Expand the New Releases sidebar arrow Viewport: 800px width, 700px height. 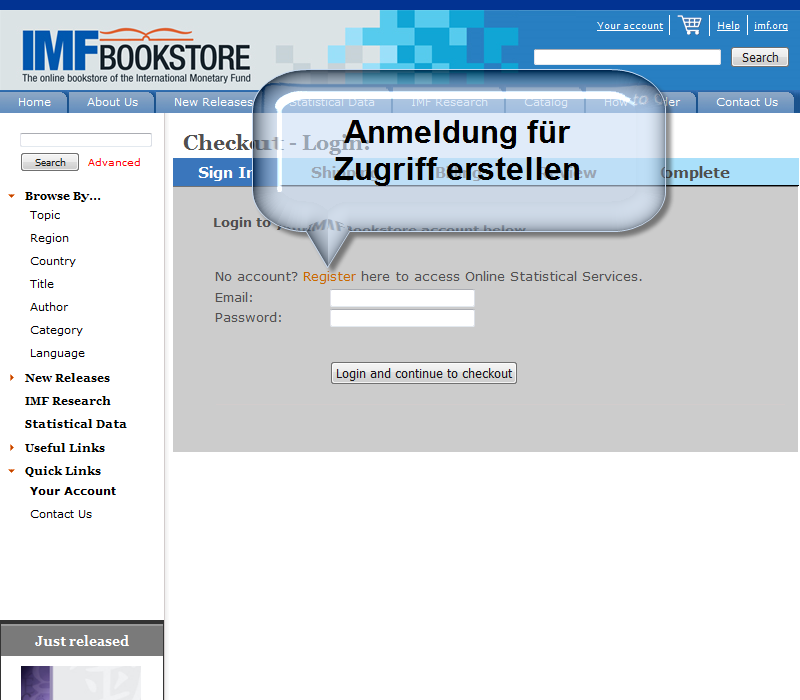coord(11,378)
